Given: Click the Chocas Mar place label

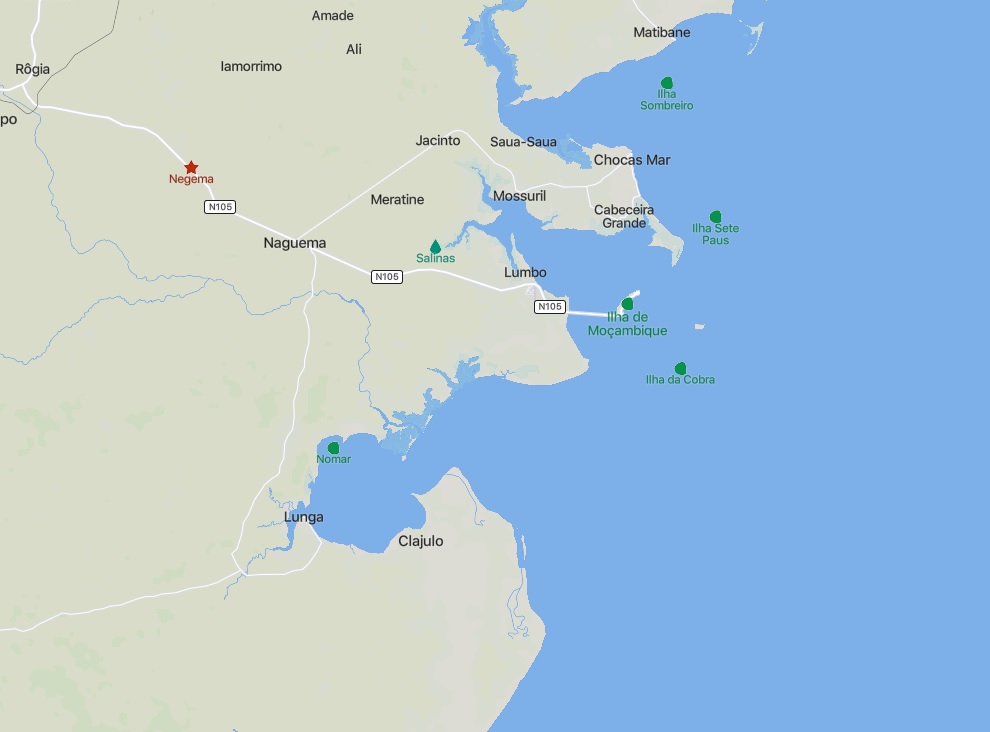Looking at the screenshot, I should 631,160.
